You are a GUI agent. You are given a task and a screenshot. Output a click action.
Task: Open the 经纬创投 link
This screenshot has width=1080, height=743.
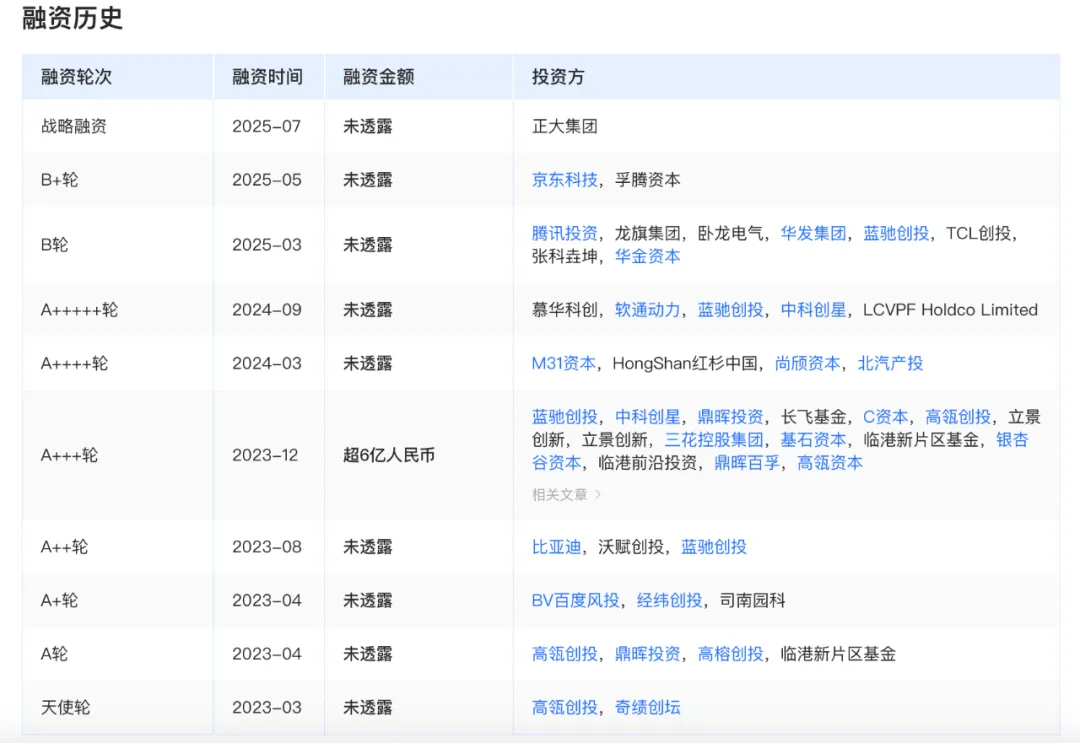(669, 601)
